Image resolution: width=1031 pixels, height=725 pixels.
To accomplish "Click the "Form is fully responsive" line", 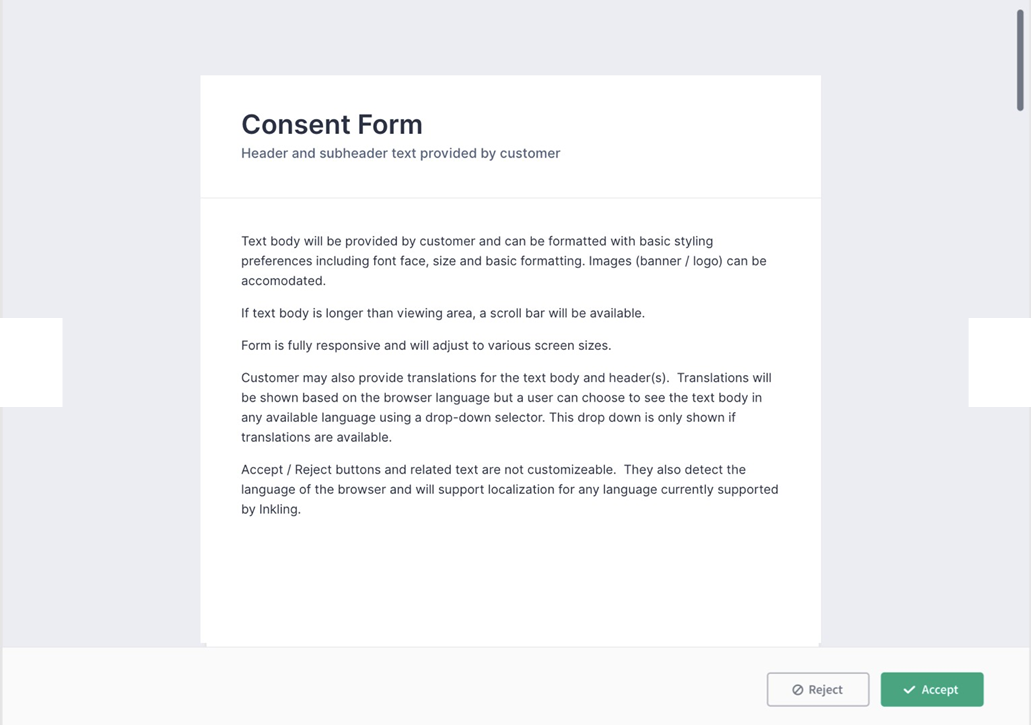I will pyautogui.click(x=425, y=345).
